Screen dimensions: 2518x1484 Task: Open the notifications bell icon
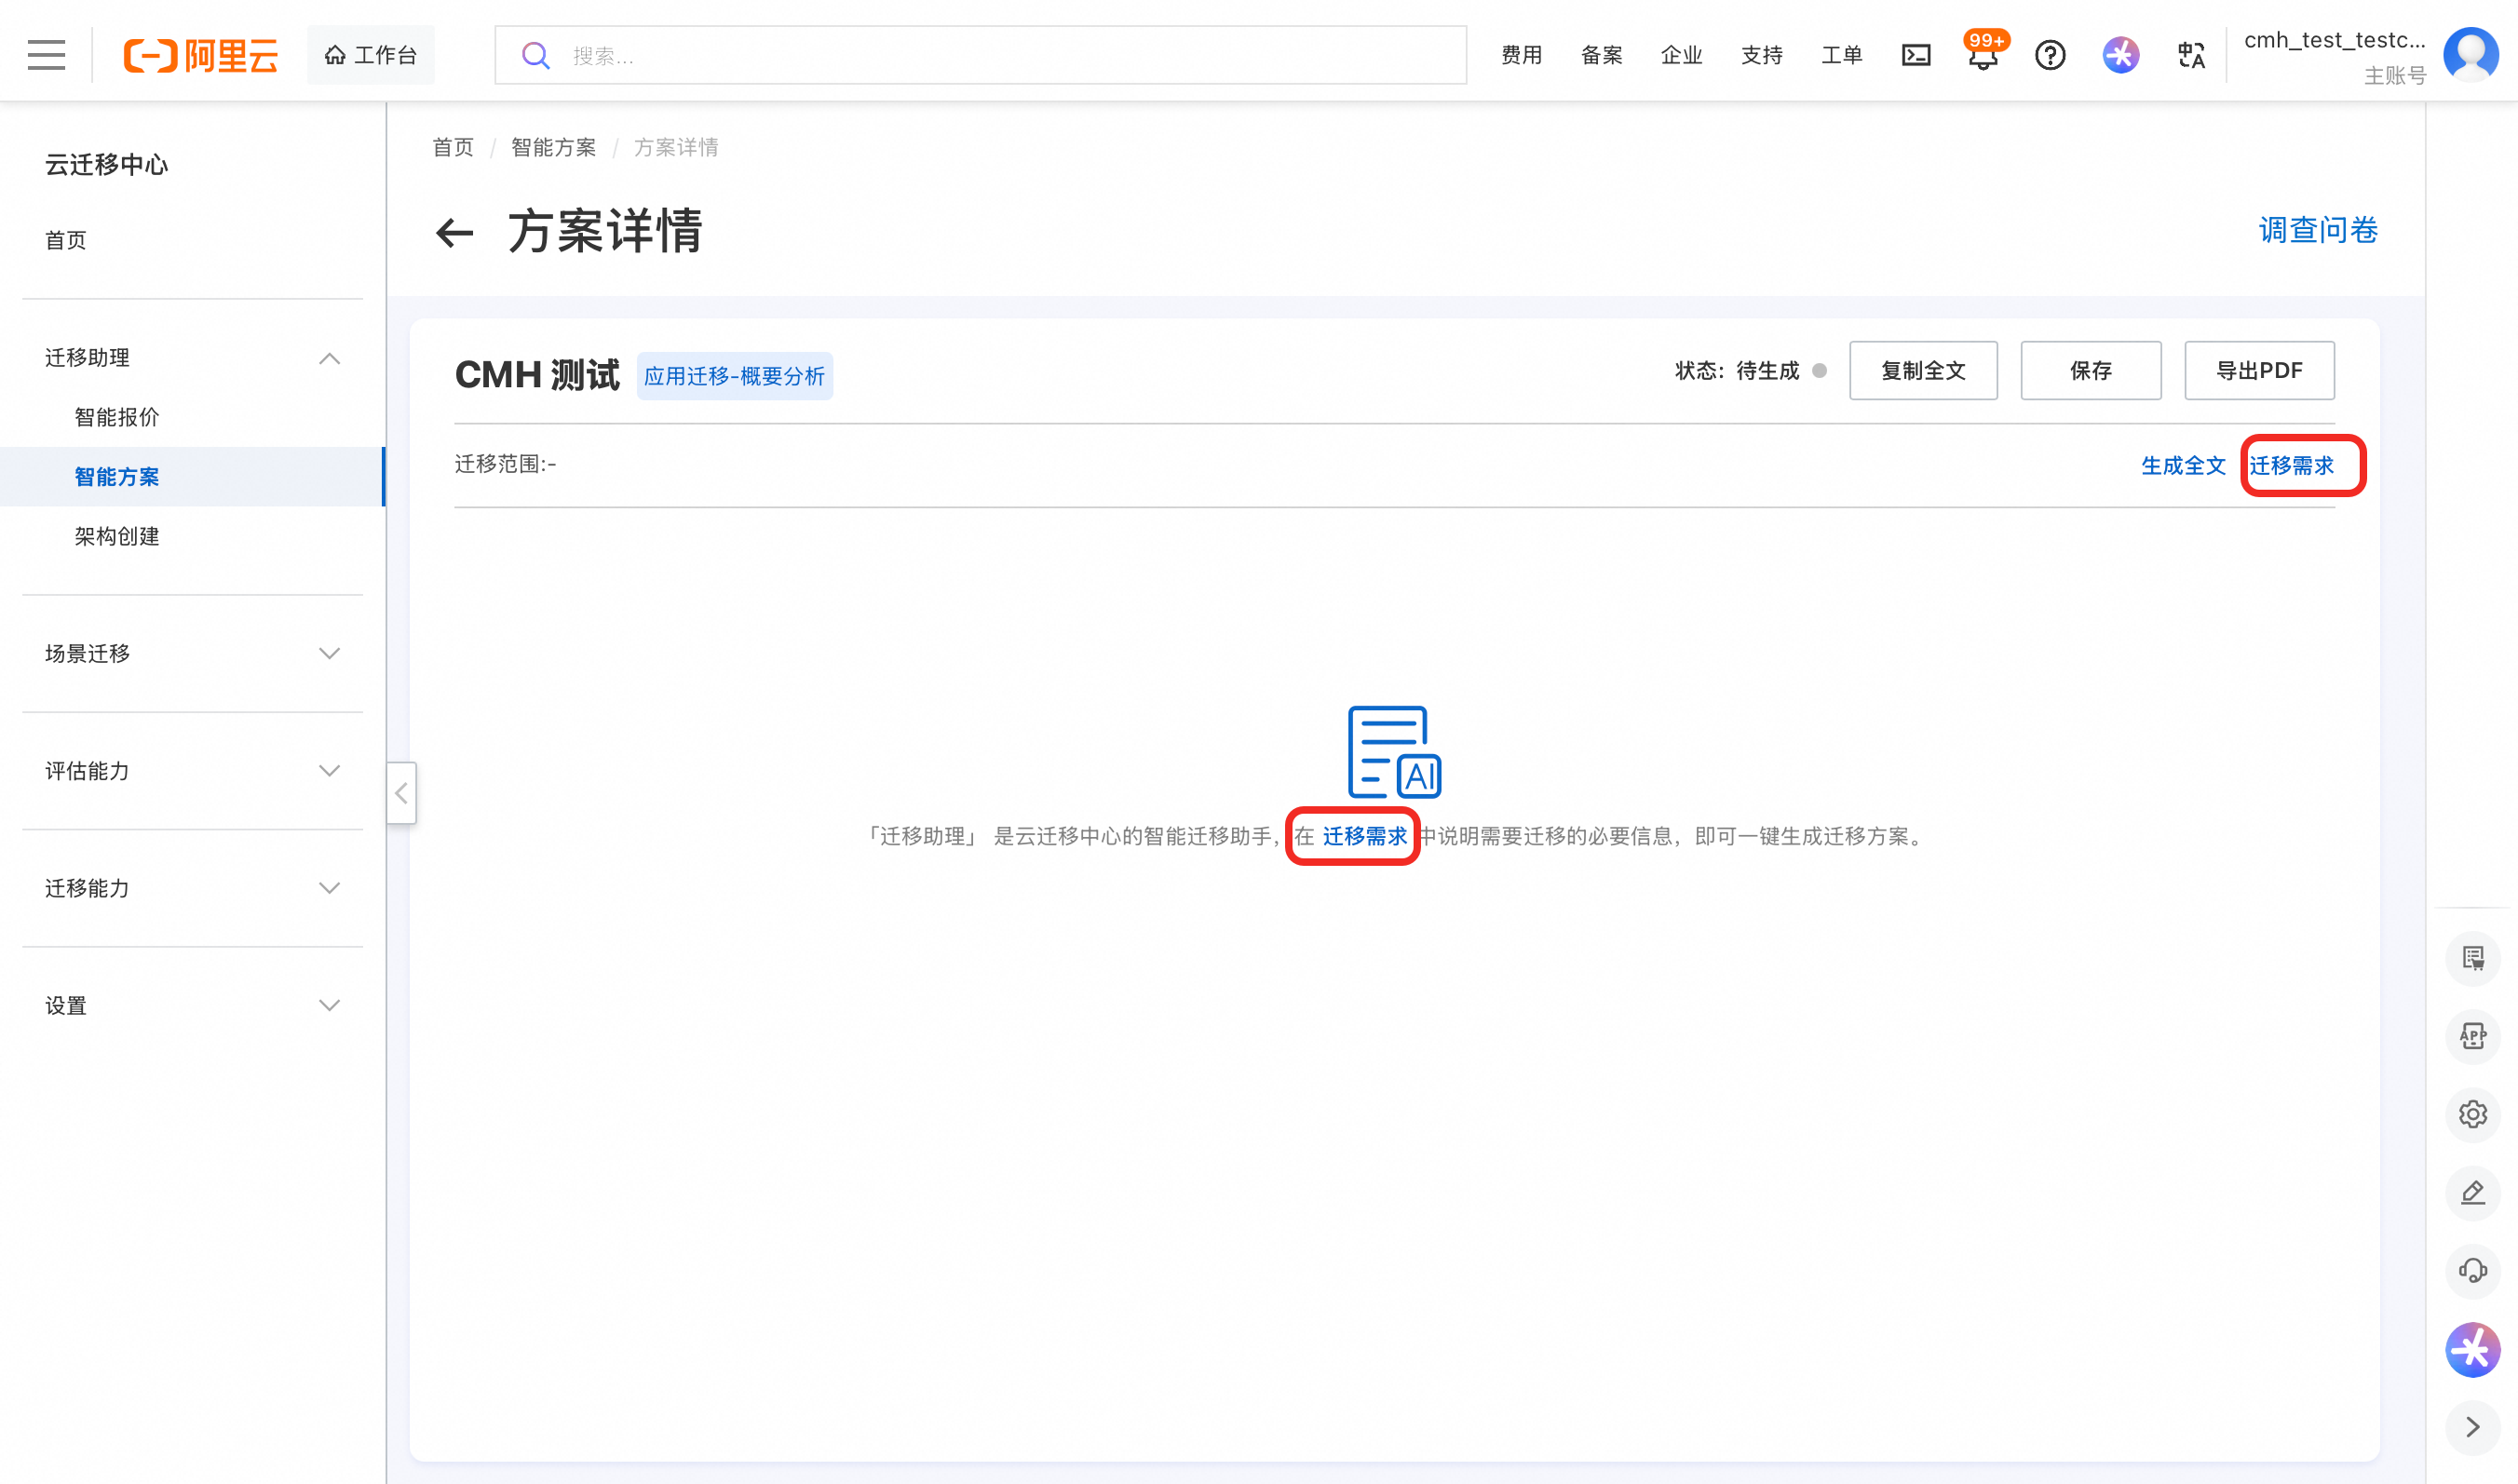tap(1982, 57)
